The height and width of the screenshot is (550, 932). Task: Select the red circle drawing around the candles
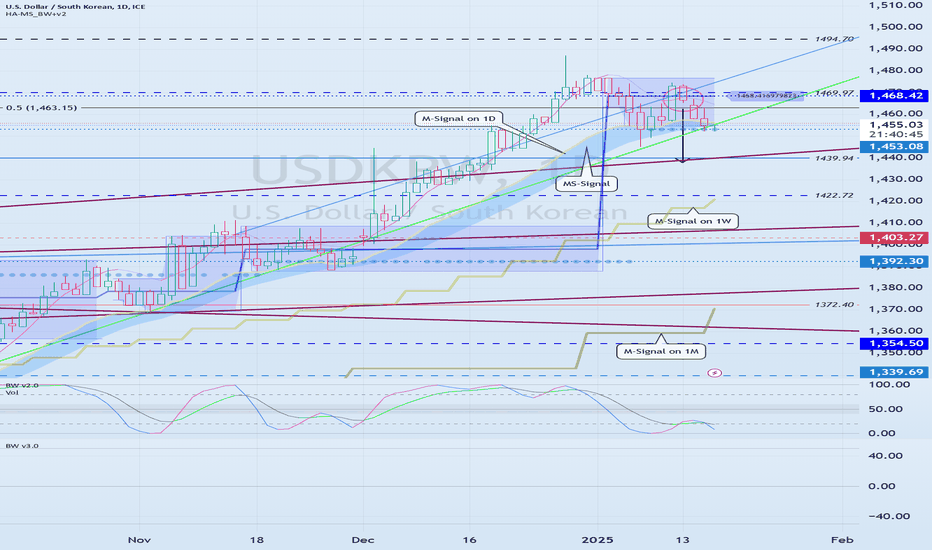(x=684, y=98)
